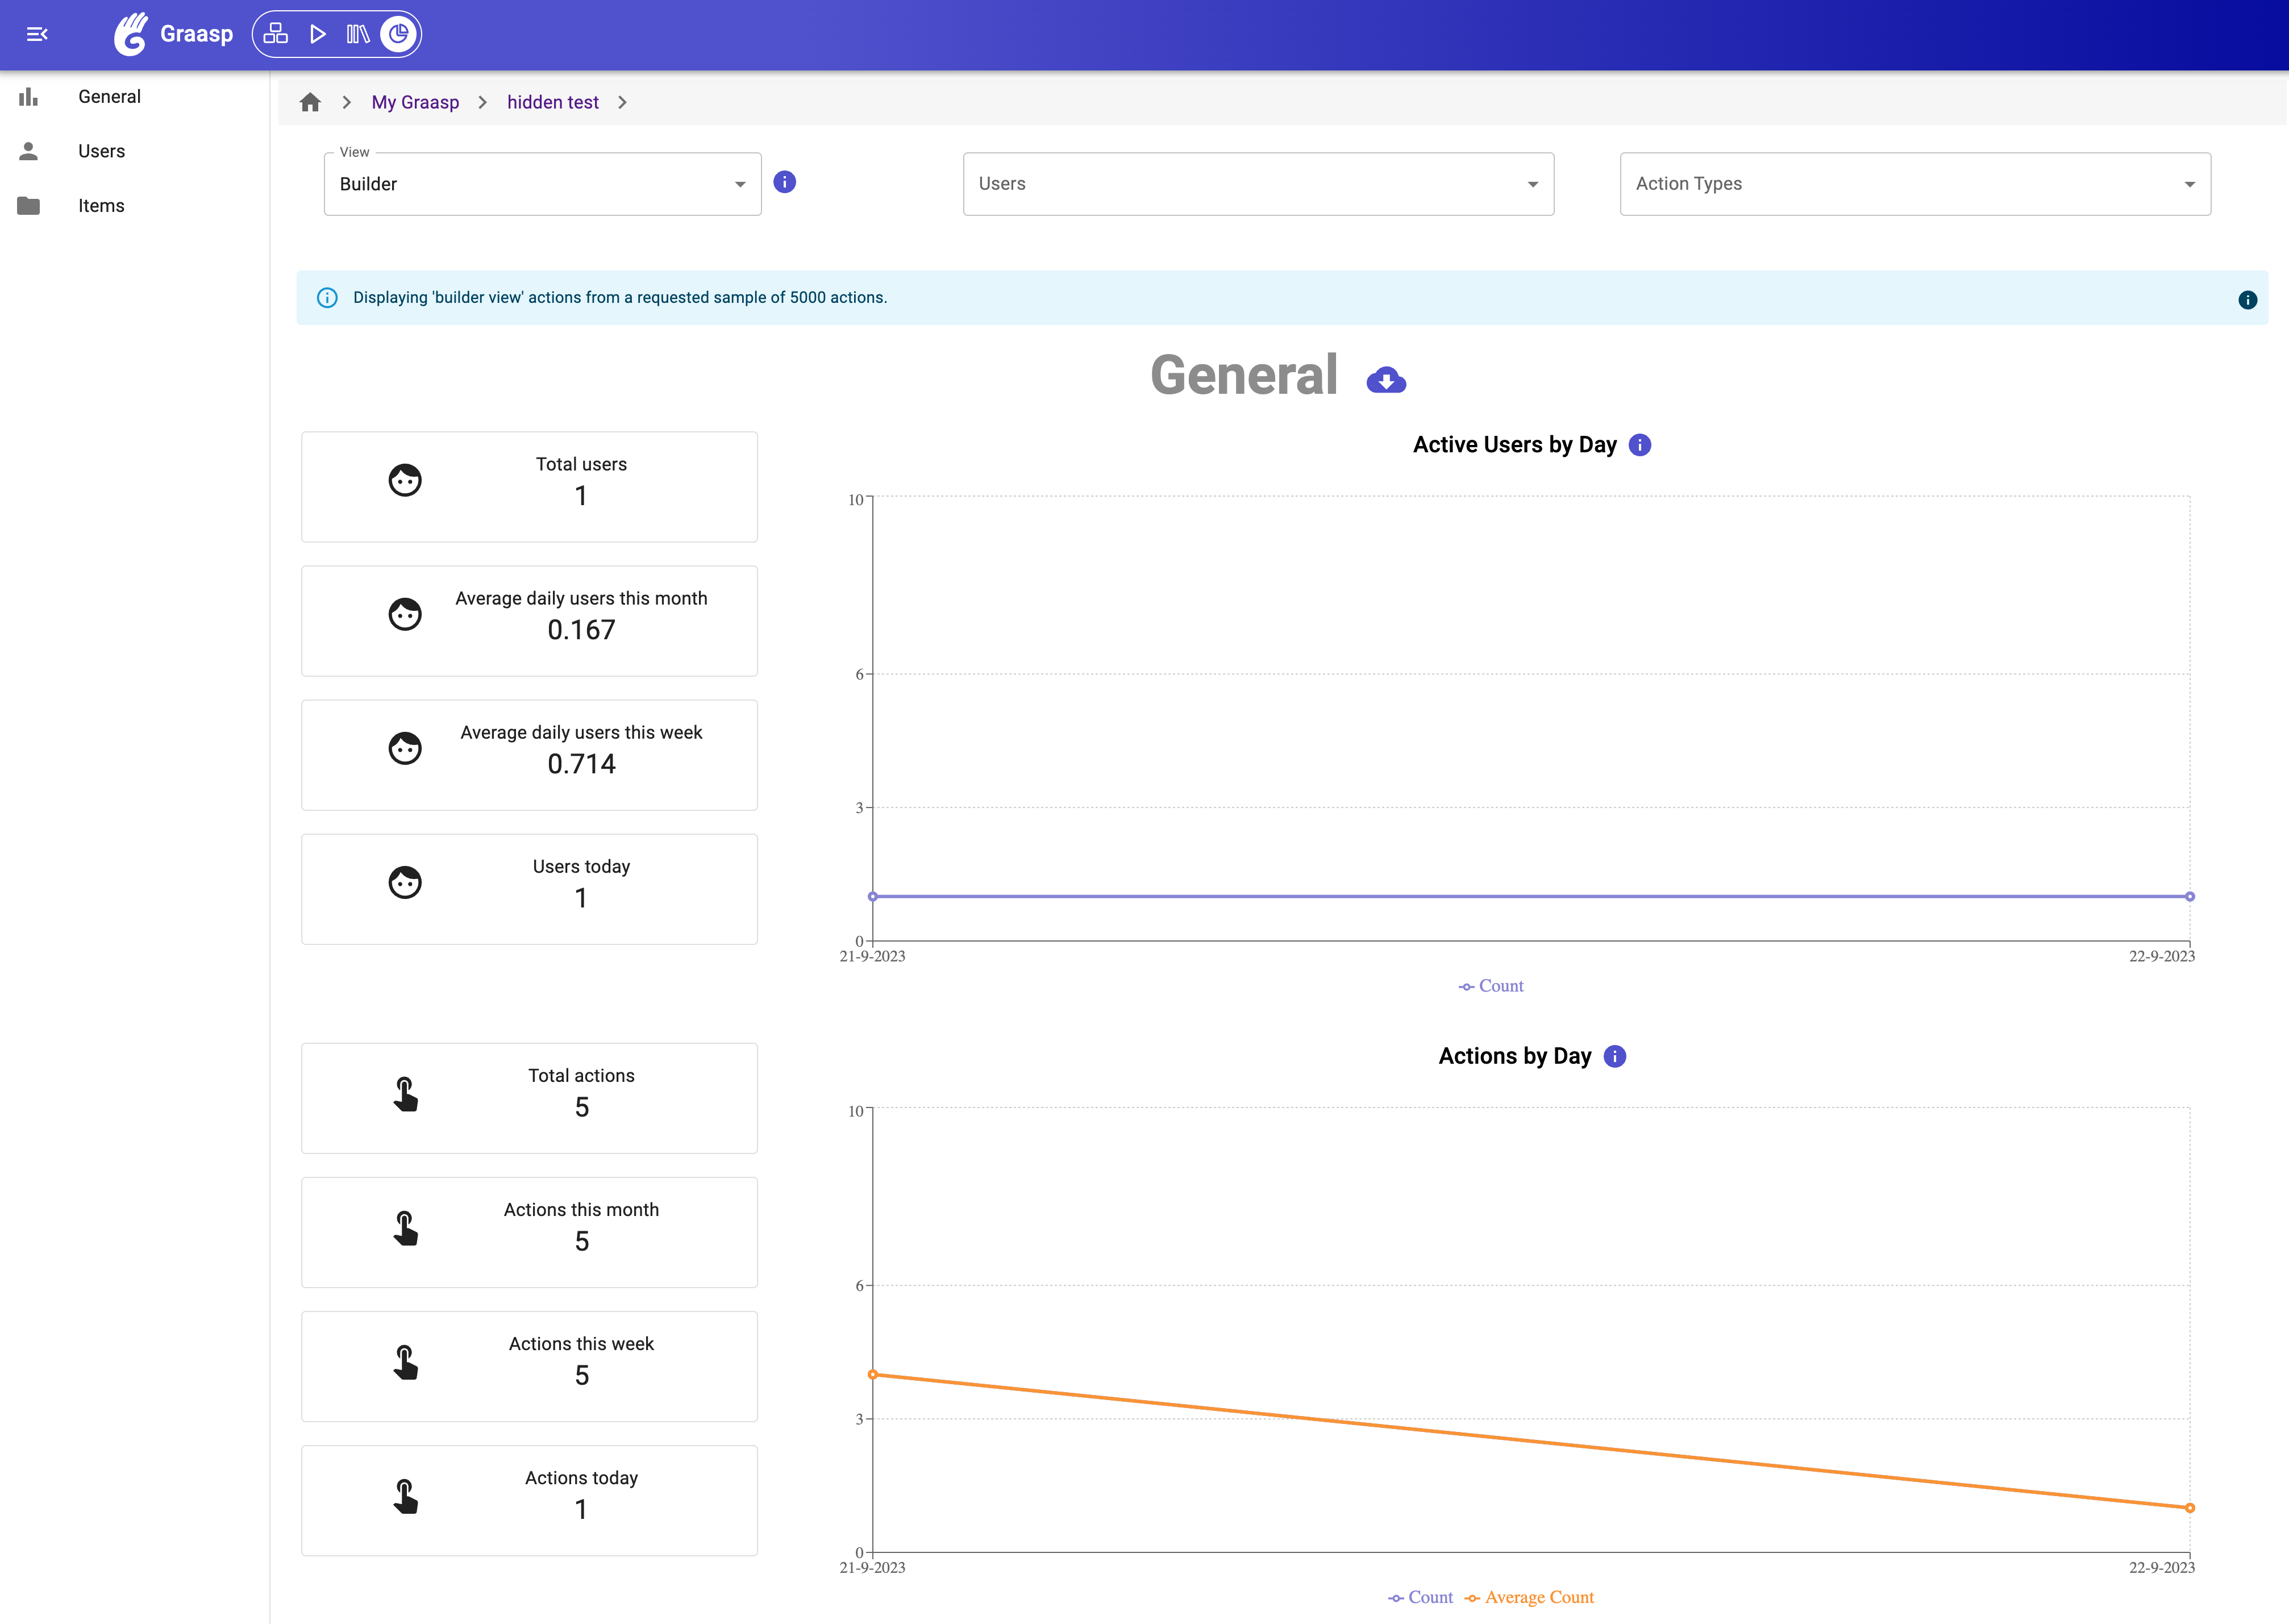Toggle Count legend in Actions by Day chart

(x=1420, y=1598)
